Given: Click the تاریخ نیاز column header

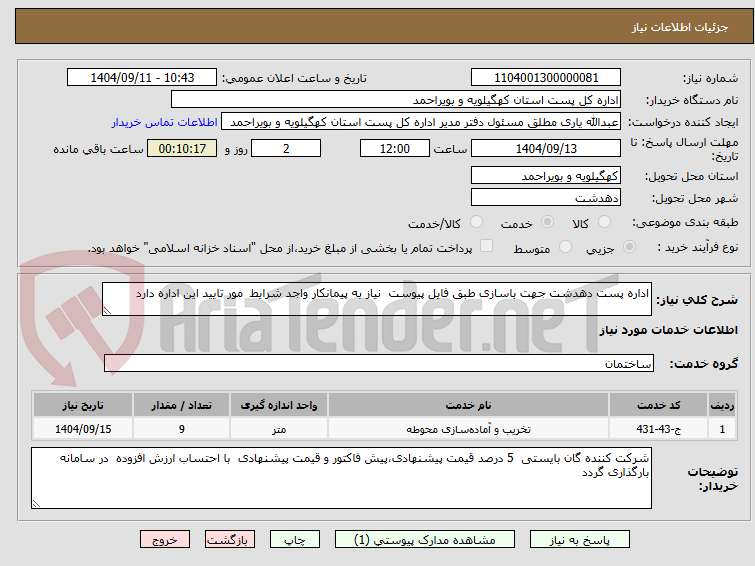Looking at the screenshot, I should pos(83,405).
